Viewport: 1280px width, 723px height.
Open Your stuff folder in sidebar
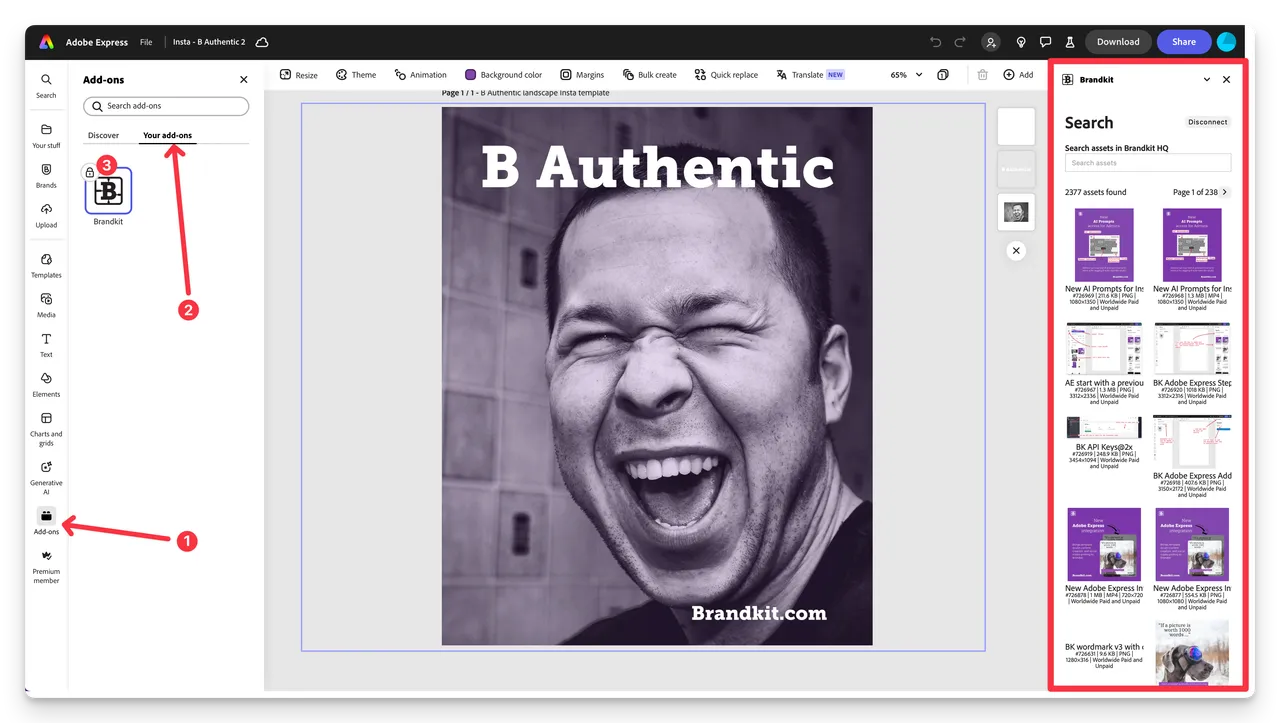pyautogui.click(x=46, y=136)
